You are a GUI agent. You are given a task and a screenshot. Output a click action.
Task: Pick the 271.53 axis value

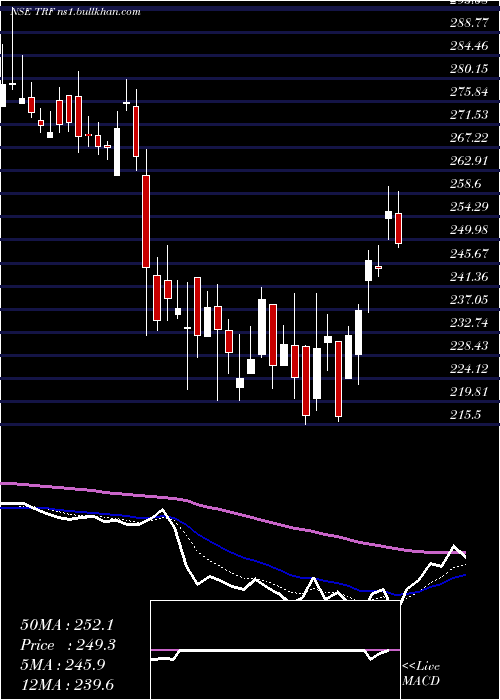coord(469,115)
